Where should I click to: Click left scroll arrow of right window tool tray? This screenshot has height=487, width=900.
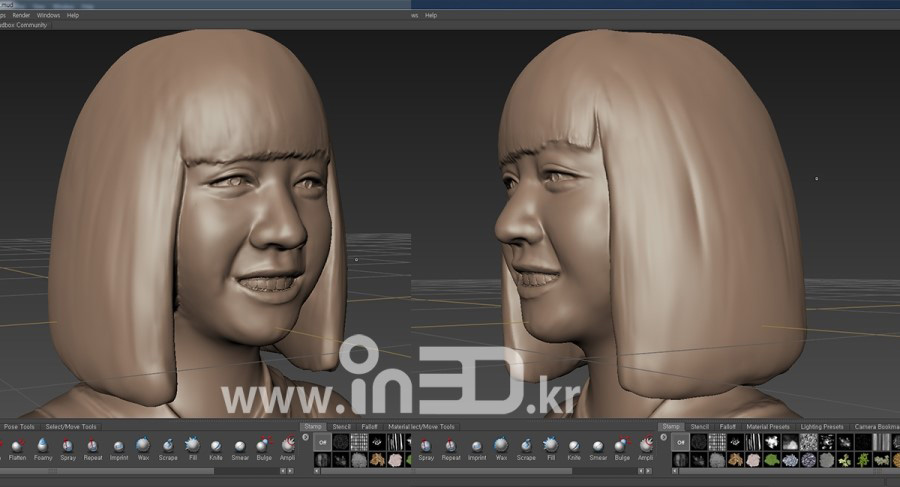641,471
